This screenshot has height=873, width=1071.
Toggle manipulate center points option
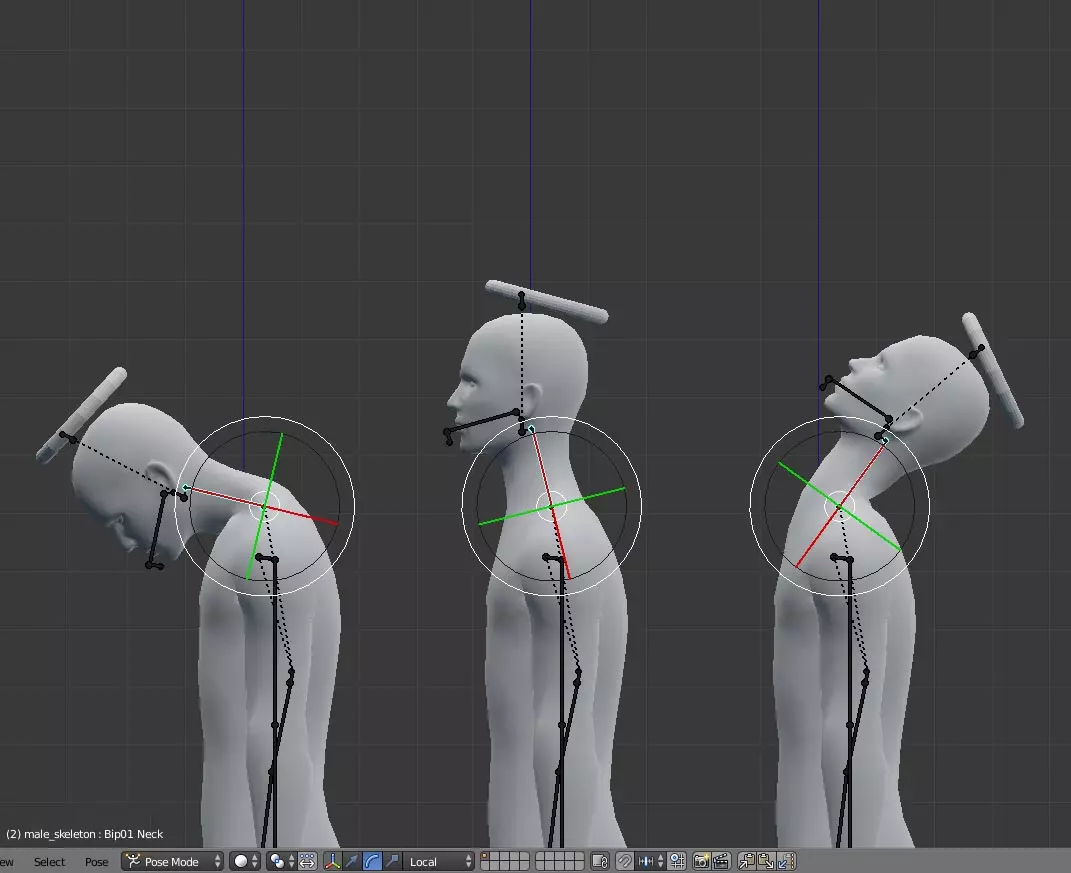[x=308, y=861]
